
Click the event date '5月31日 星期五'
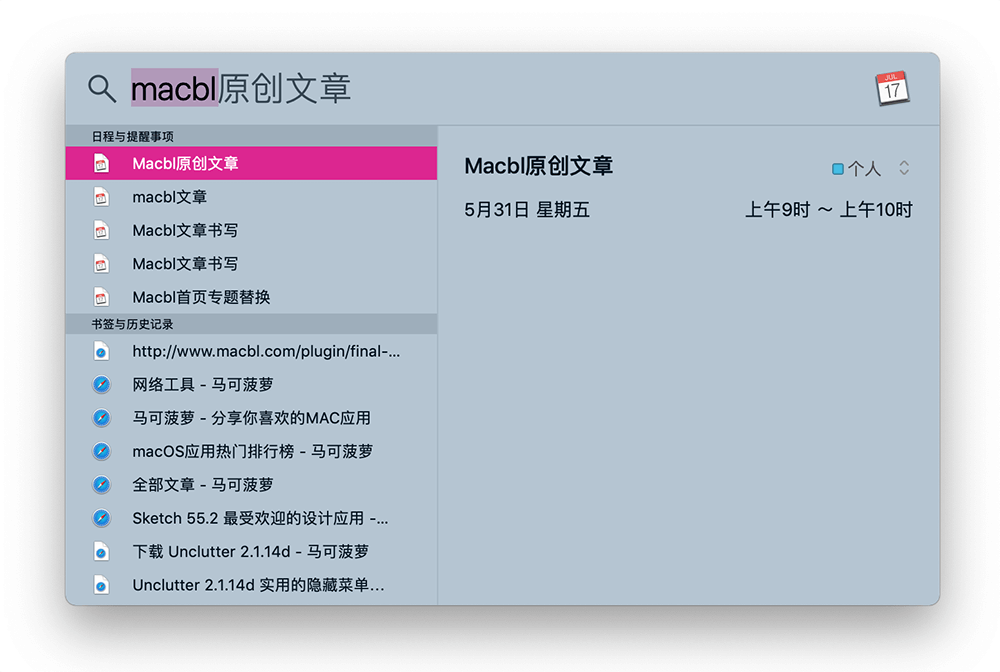pyautogui.click(x=527, y=210)
